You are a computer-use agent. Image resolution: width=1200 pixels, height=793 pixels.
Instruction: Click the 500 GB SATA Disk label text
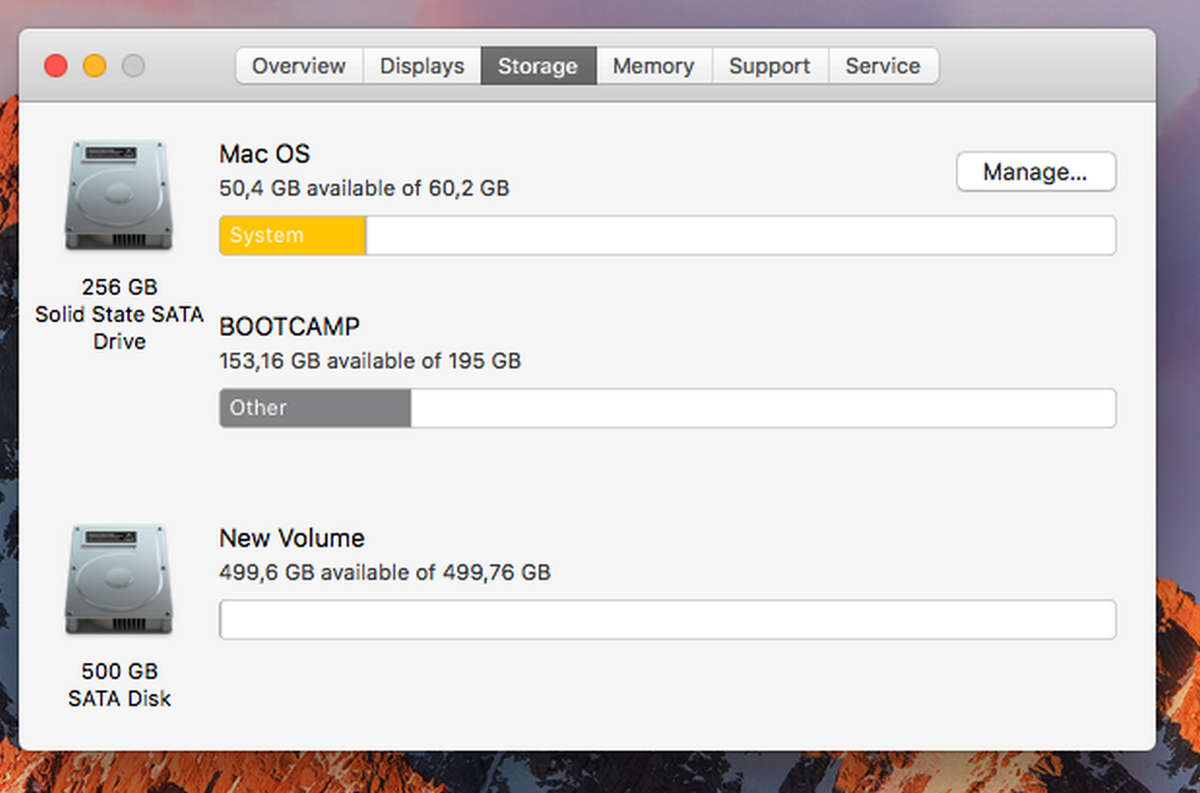119,684
